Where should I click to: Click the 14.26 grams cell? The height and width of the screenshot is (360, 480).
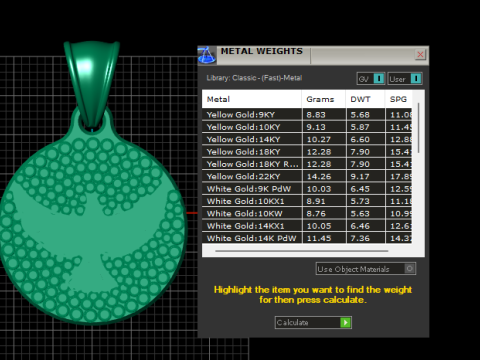coord(324,176)
